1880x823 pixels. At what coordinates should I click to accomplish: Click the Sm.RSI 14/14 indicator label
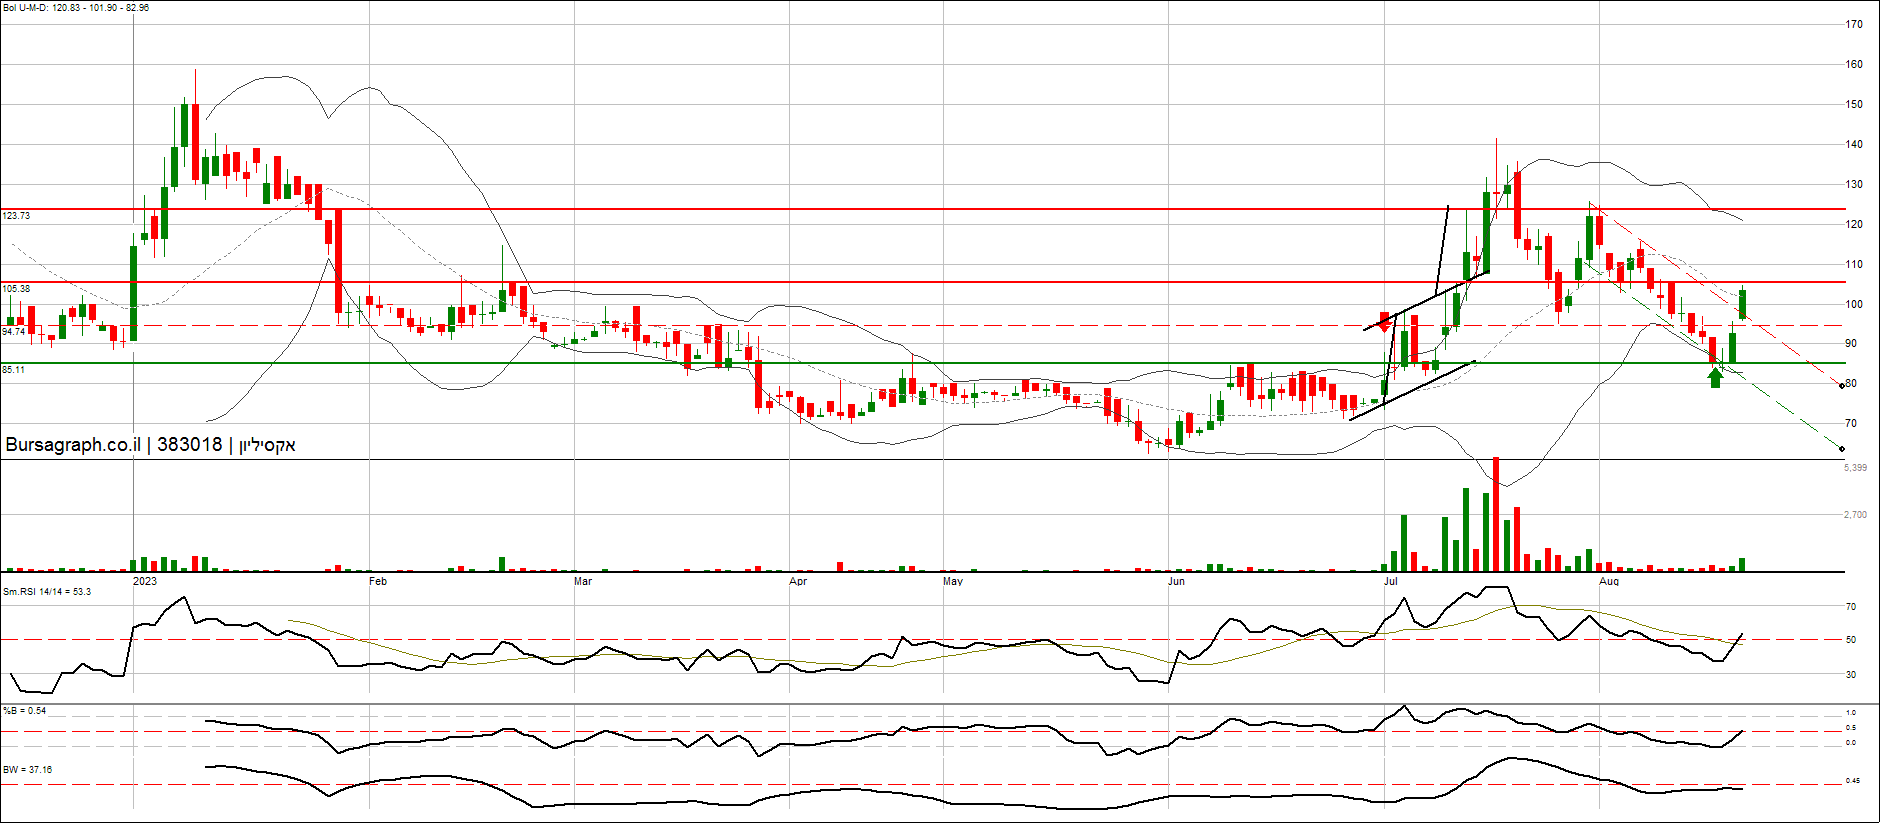(47, 592)
